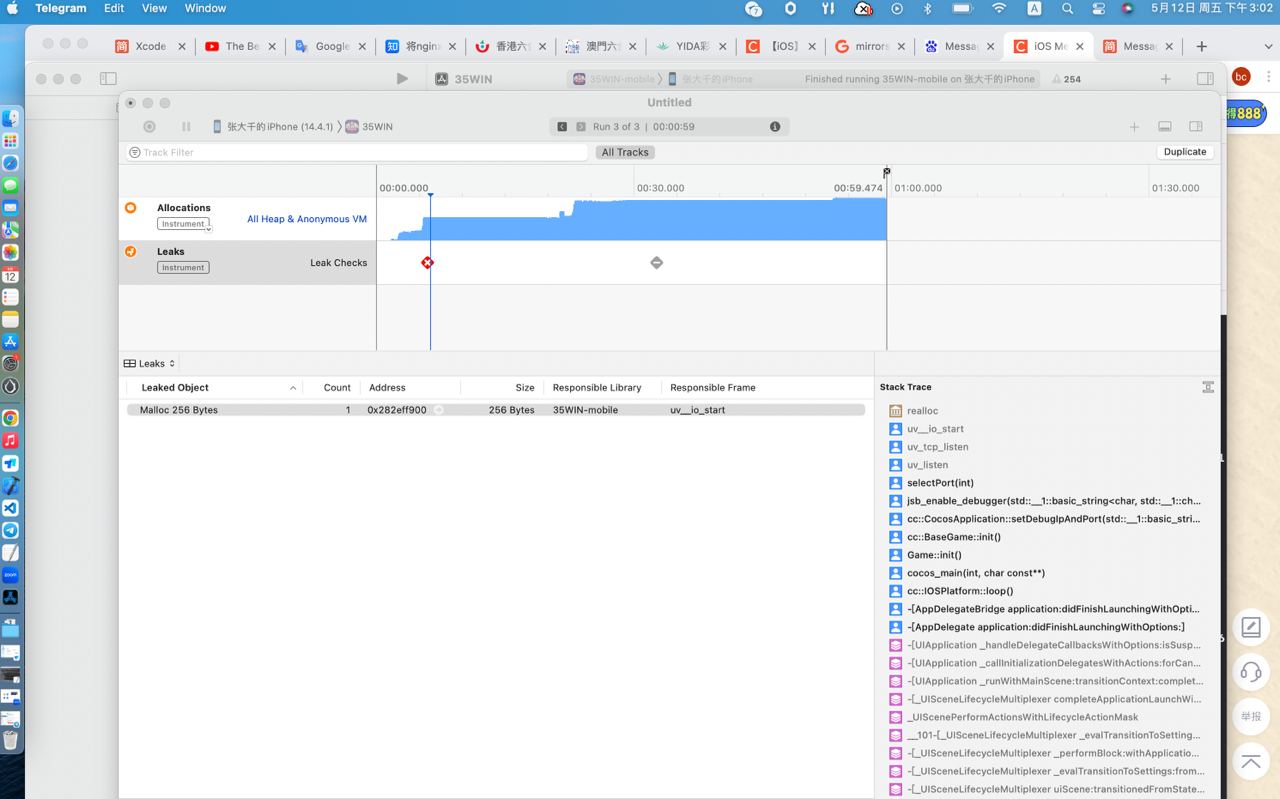Select the uv__io_start stack frame
1280x799 pixels.
coord(935,429)
